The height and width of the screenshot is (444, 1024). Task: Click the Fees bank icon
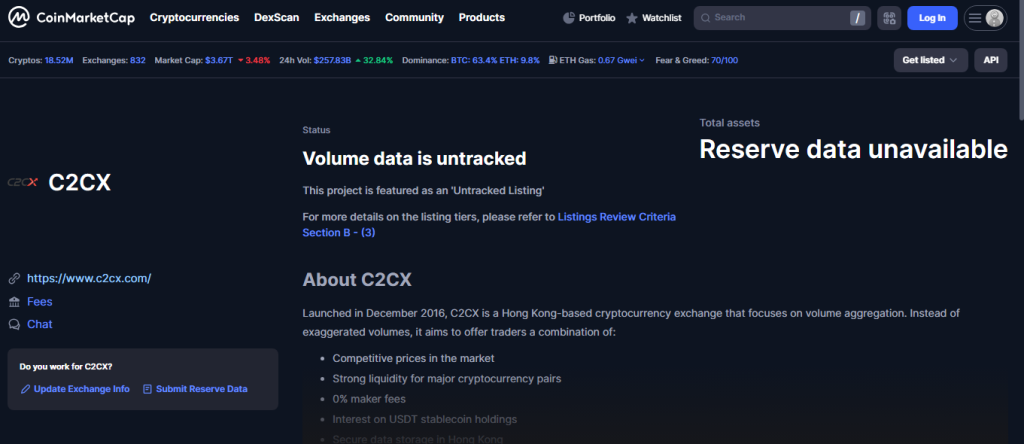coord(14,301)
